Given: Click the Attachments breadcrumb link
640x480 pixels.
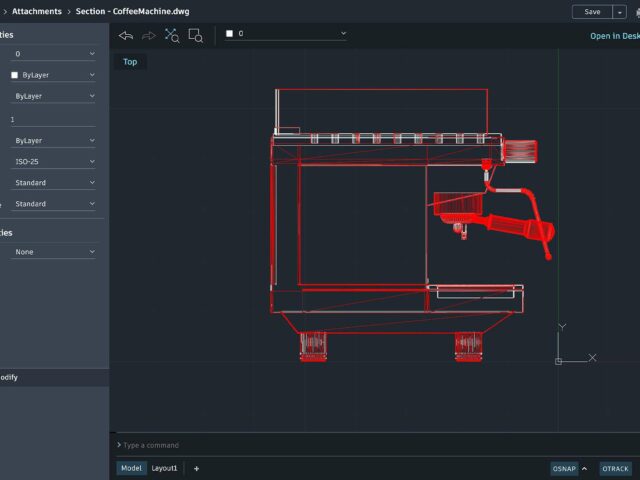Looking at the screenshot, I should tap(36, 12).
